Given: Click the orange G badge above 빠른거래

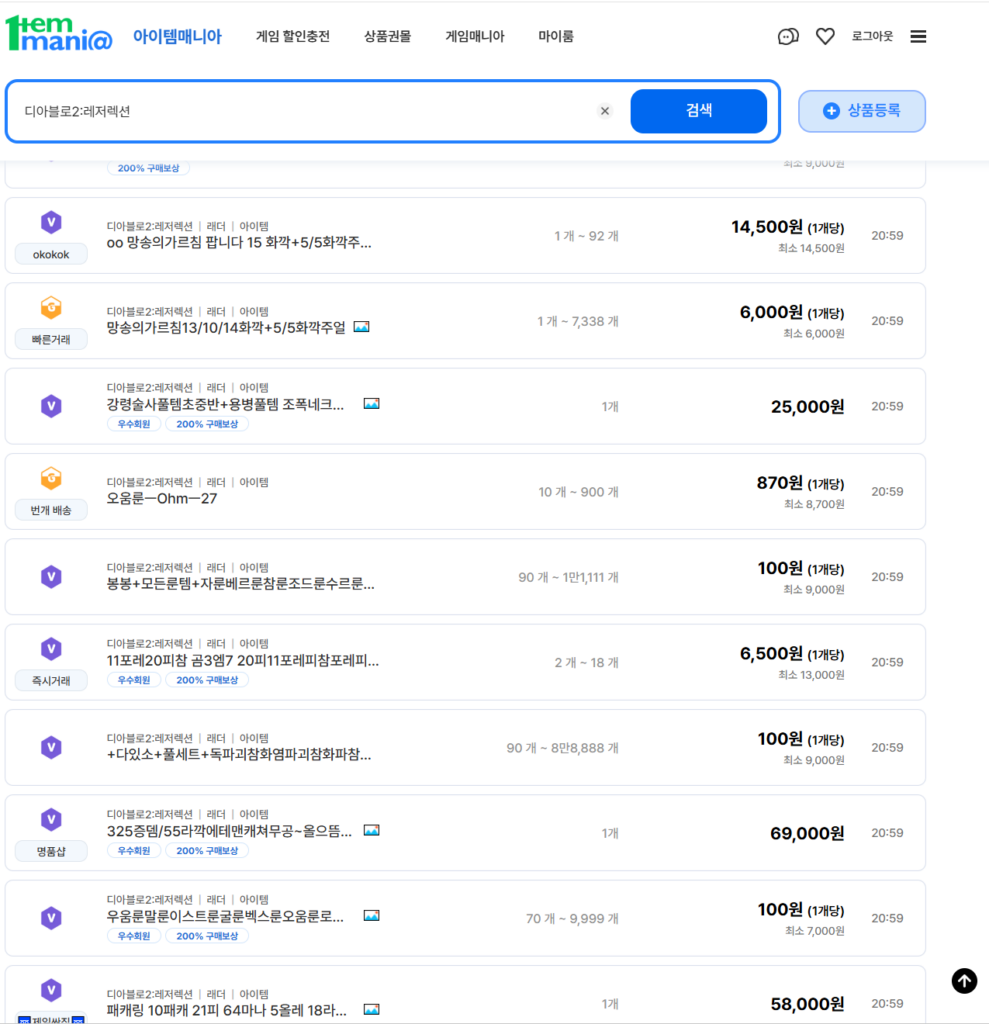Looking at the screenshot, I should tap(51, 307).
